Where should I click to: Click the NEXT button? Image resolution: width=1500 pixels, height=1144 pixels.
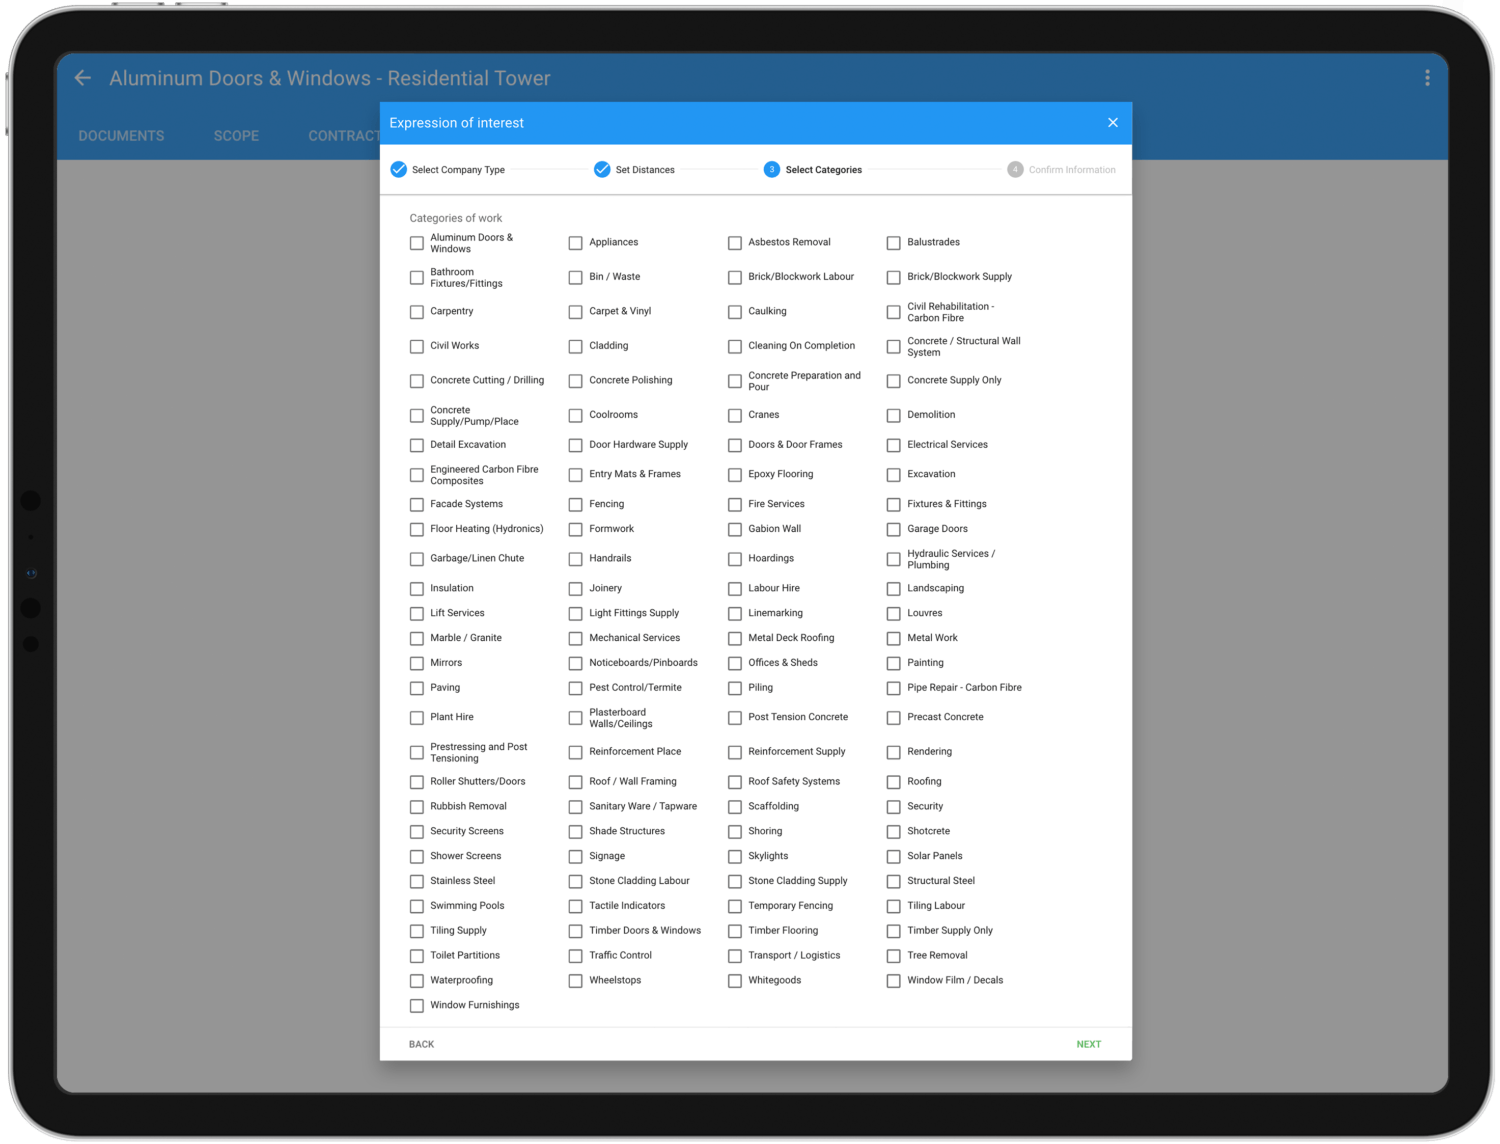click(x=1089, y=1043)
